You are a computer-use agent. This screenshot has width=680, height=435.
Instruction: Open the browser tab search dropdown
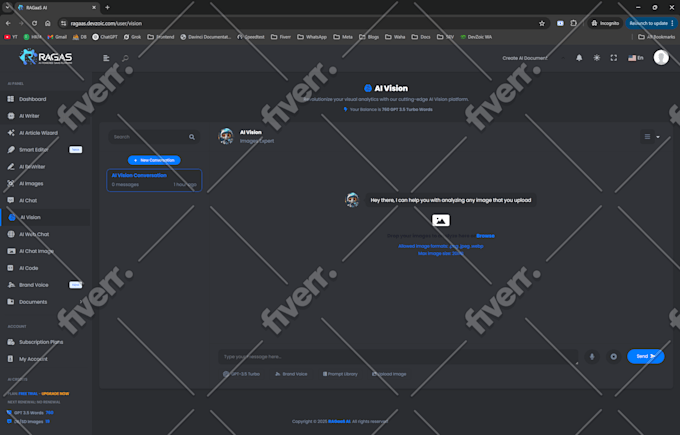pyautogui.click(x=7, y=7)
